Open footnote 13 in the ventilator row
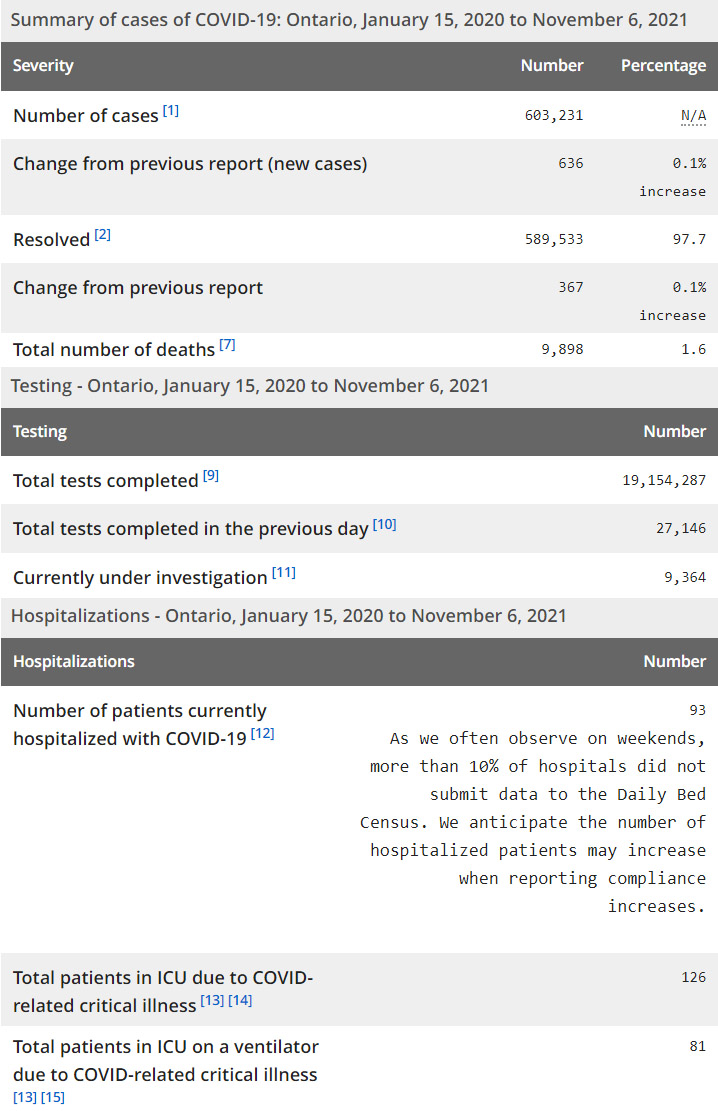 [24, 1098]
